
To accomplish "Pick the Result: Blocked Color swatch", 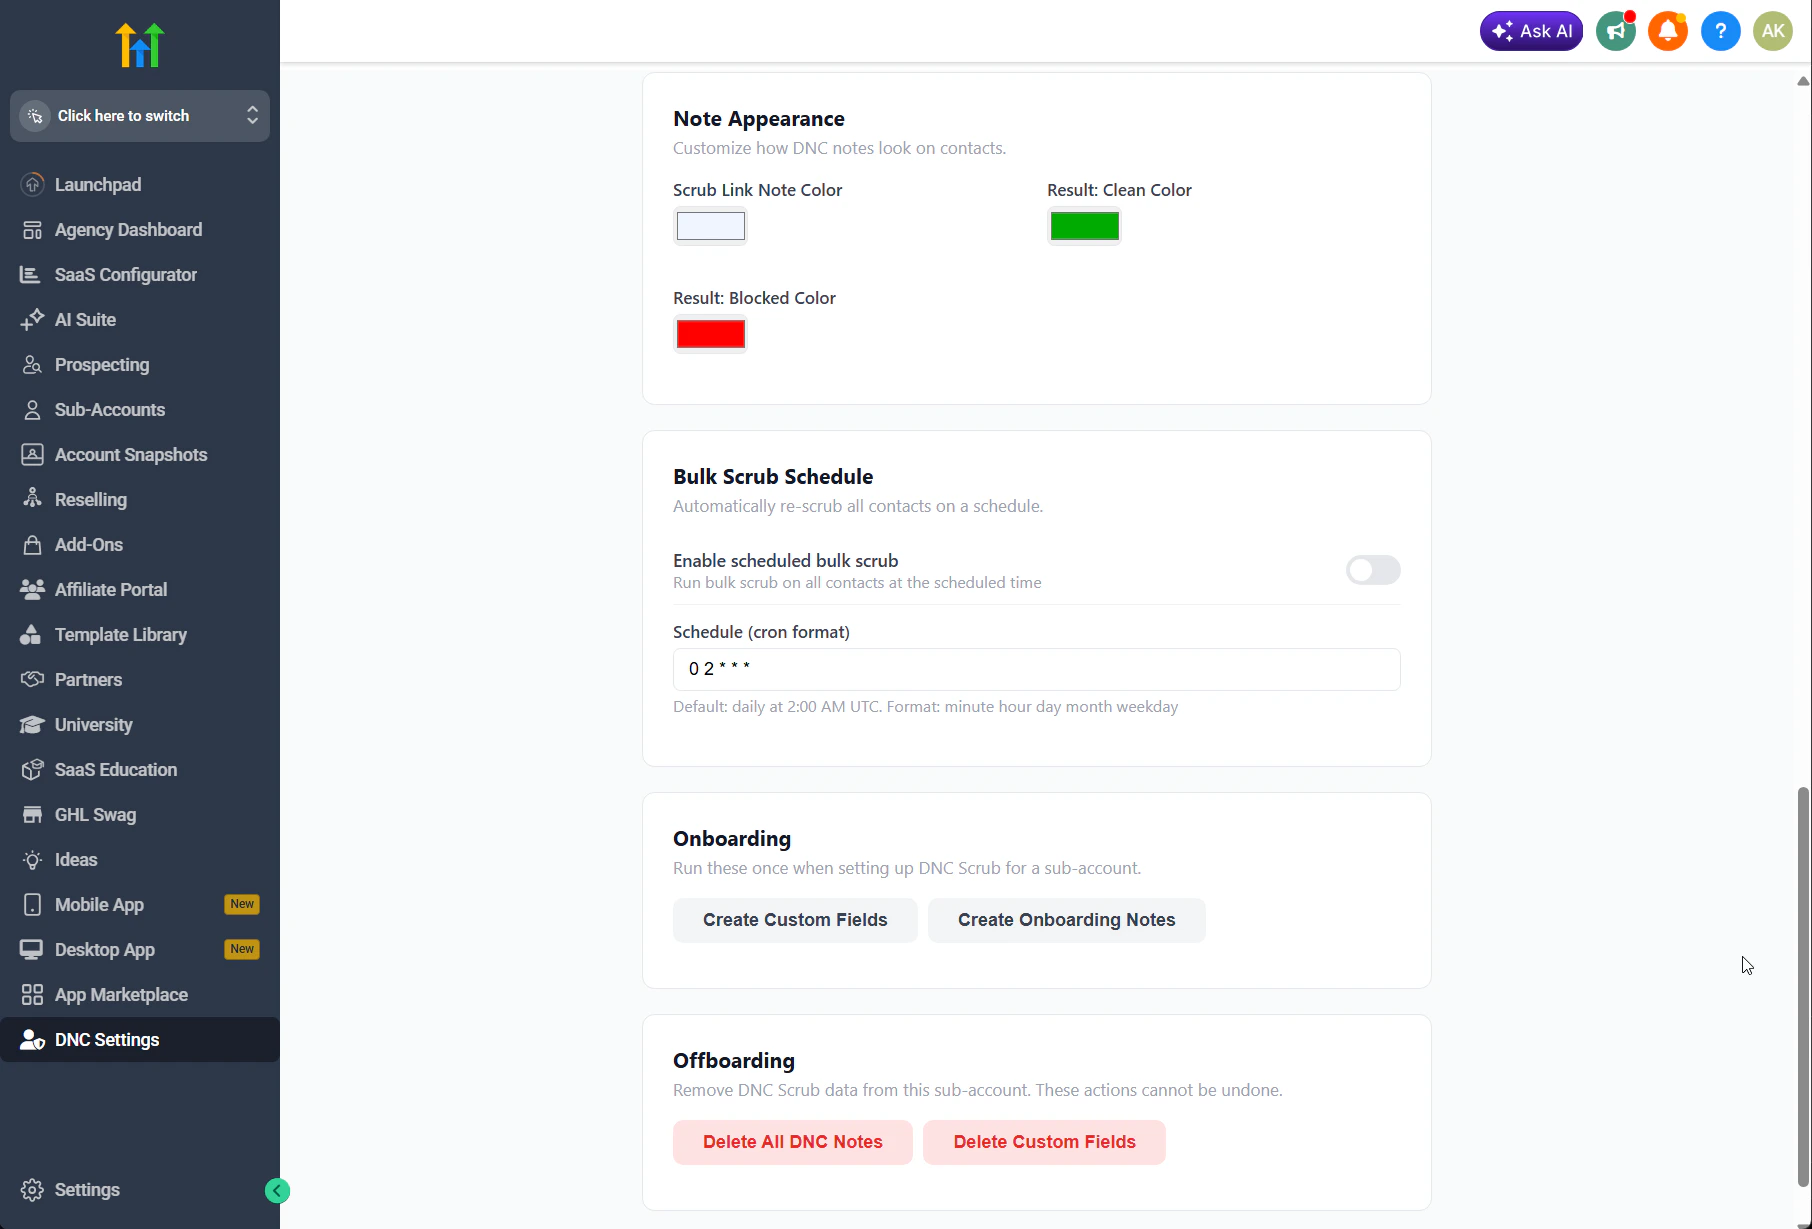I will 710,334.
